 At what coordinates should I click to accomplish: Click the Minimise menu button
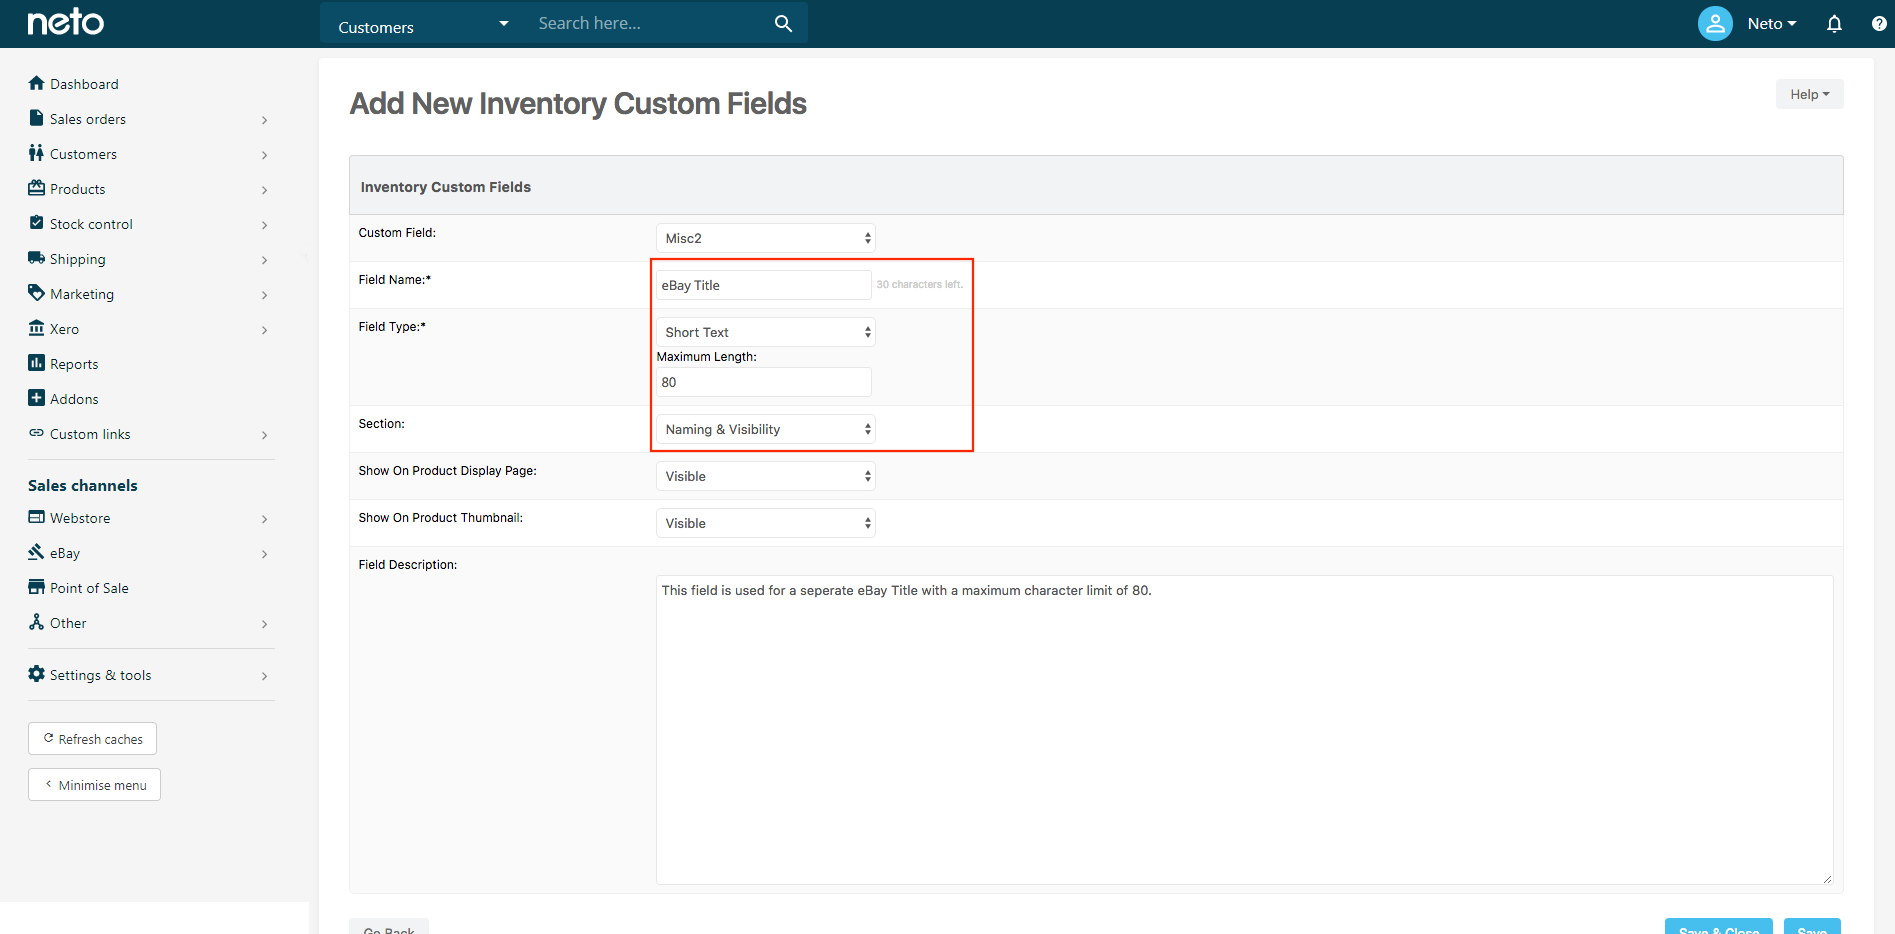click(x=95, y=785)
